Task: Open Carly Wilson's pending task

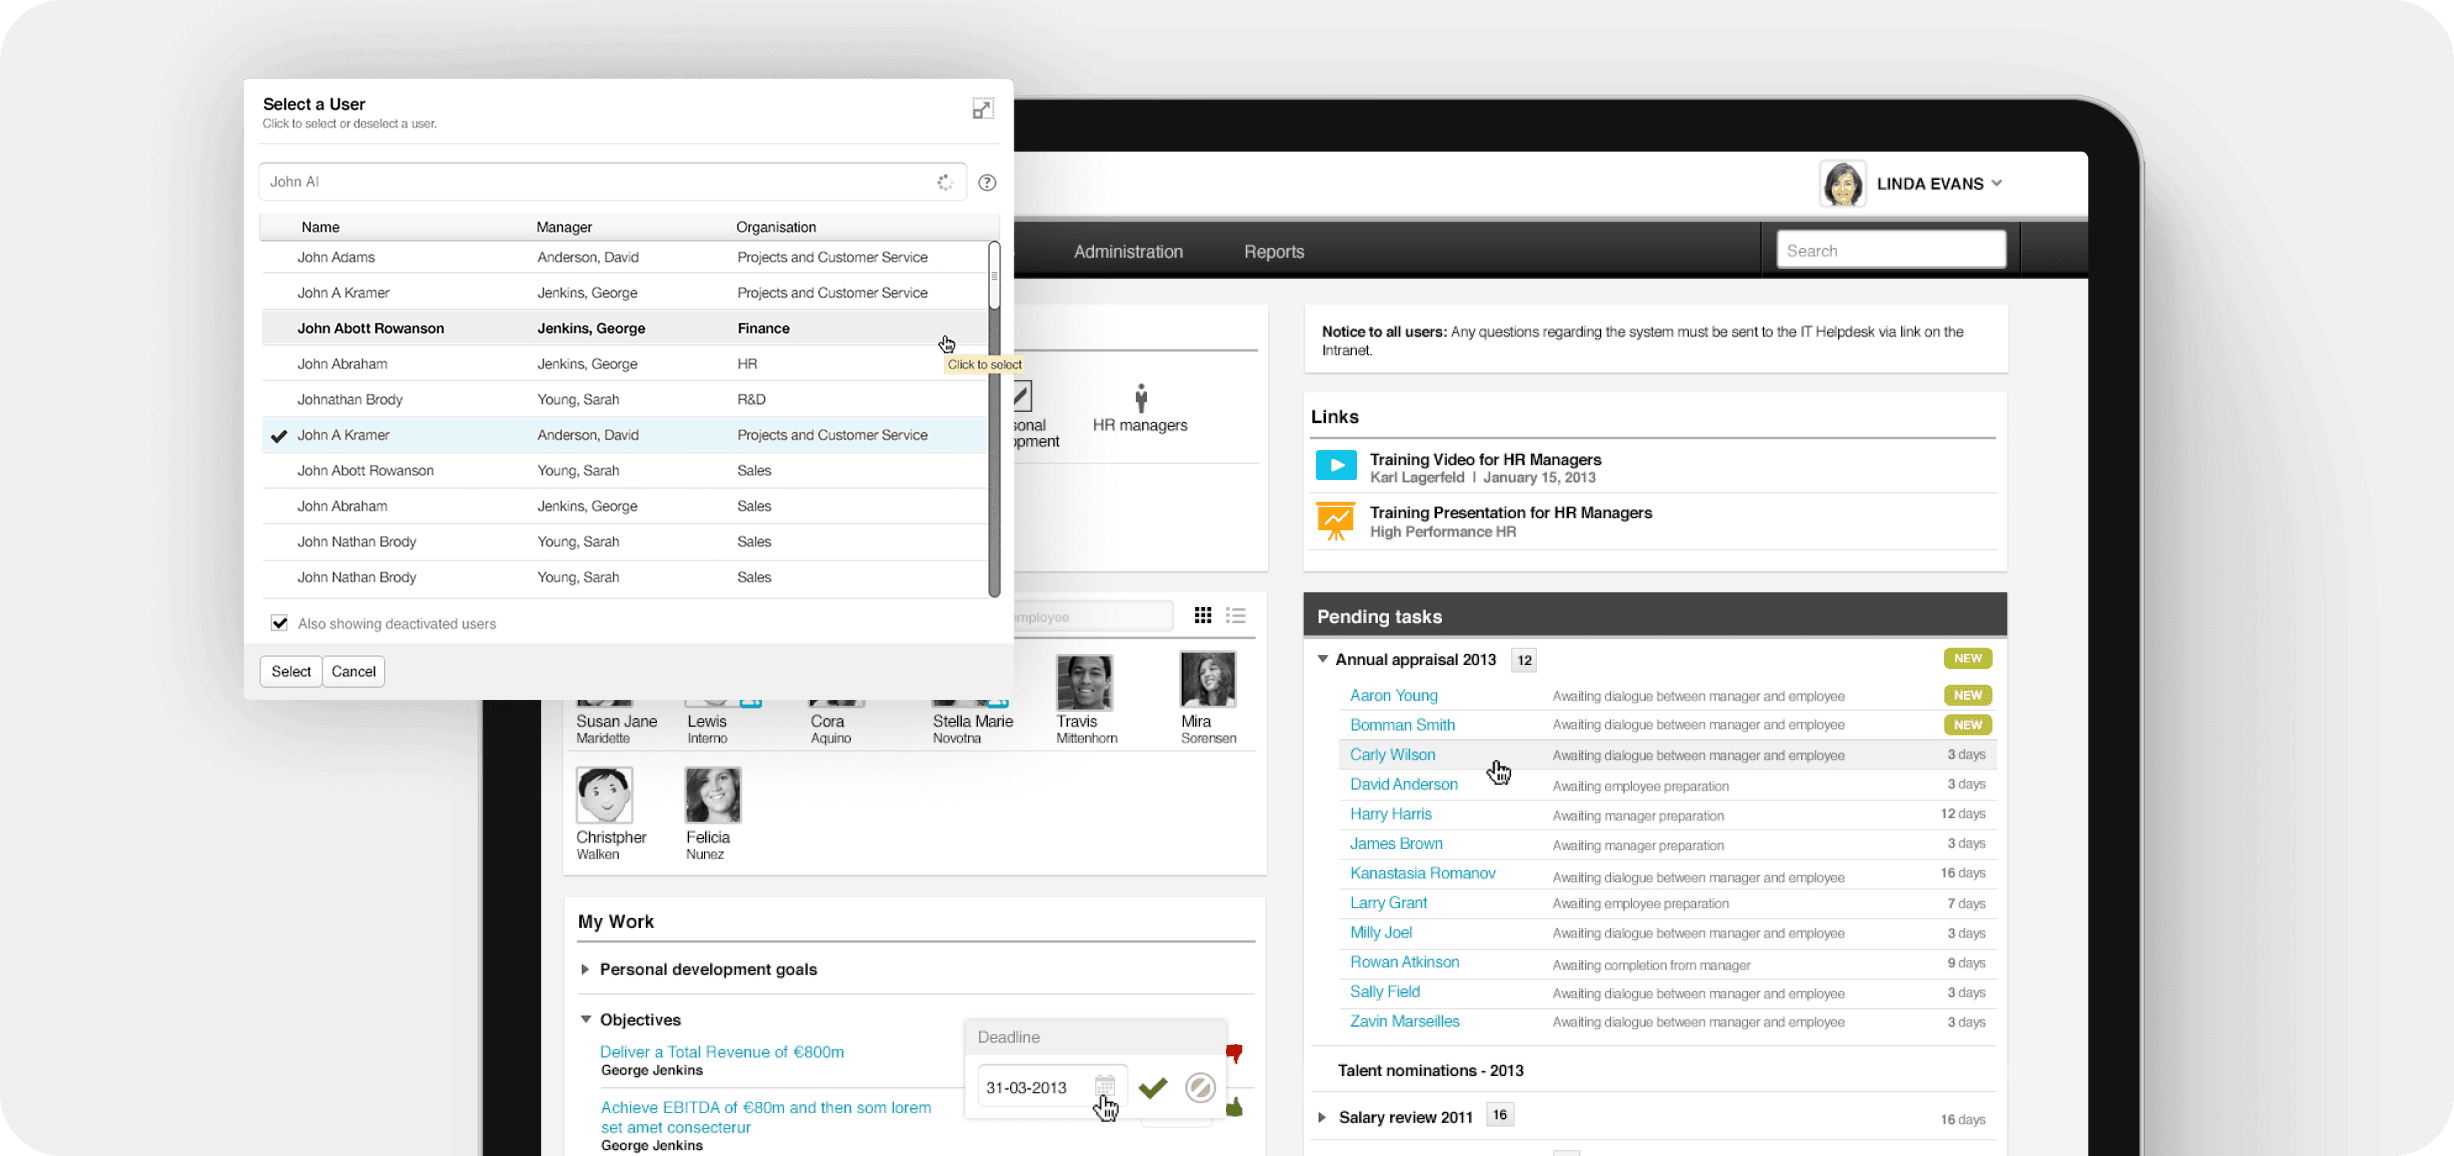Action: click(1392, 754)
